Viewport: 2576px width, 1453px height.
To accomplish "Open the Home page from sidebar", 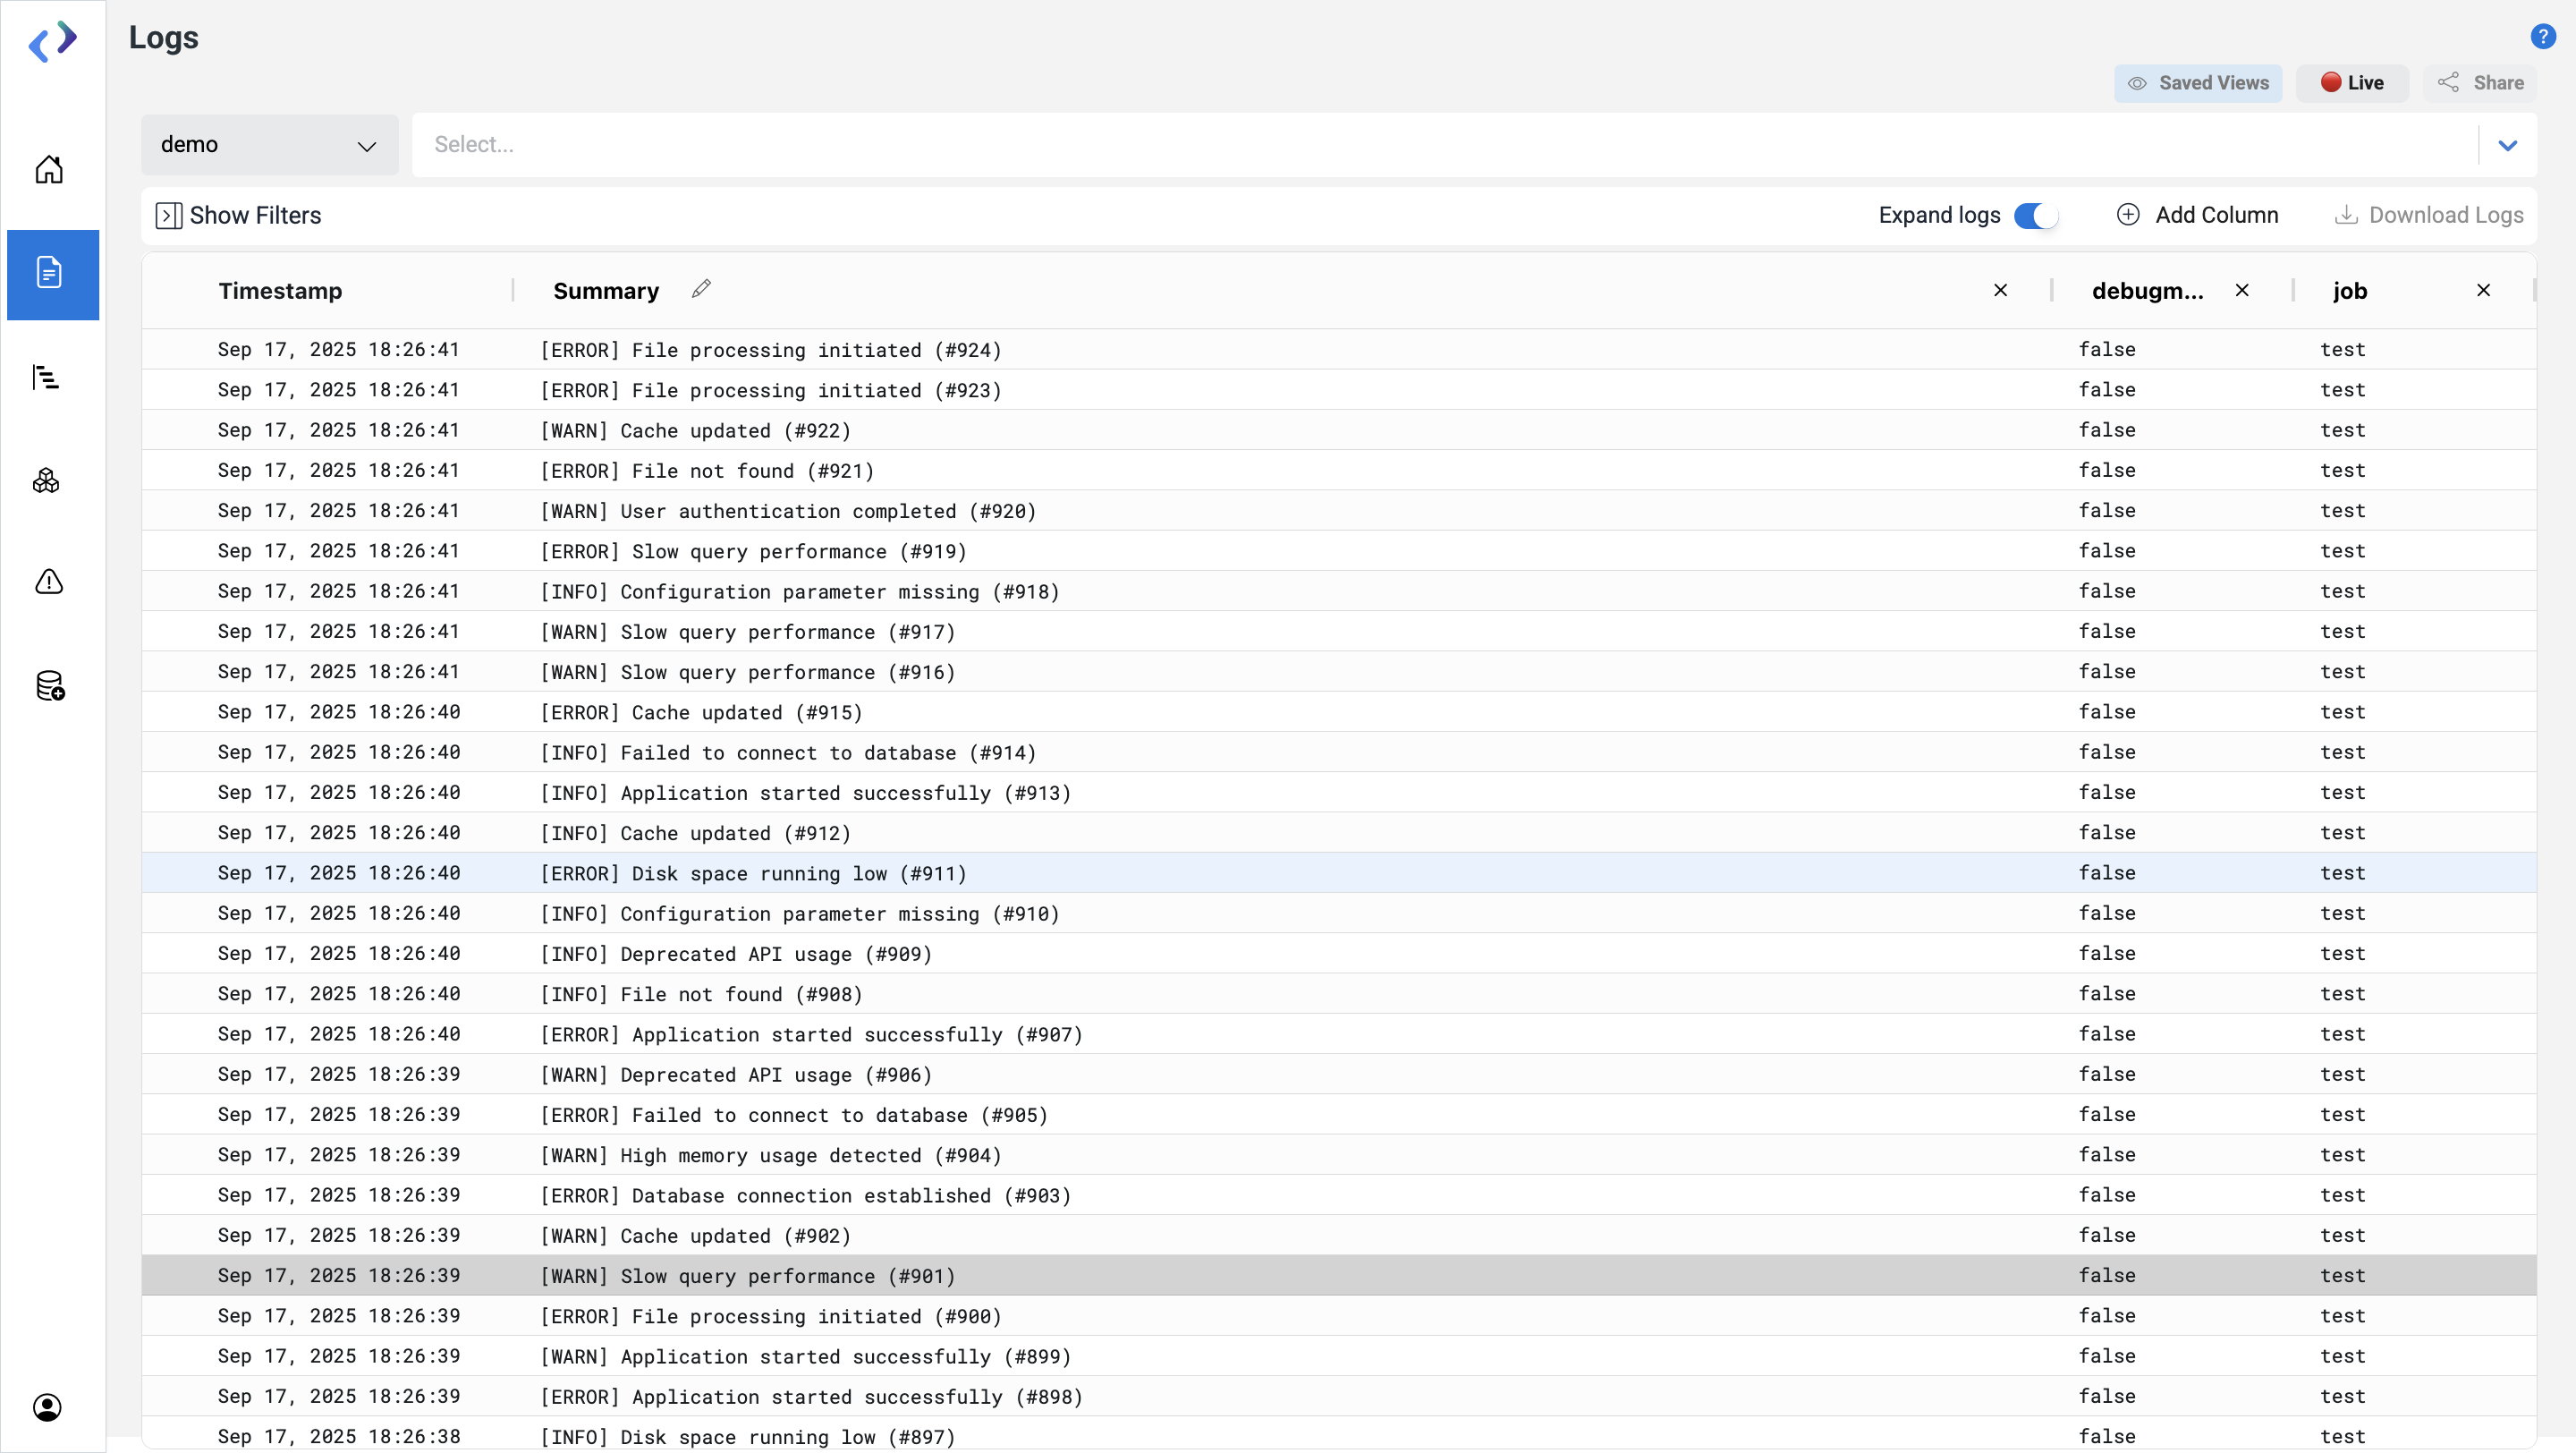I will [x=49, y=169].
